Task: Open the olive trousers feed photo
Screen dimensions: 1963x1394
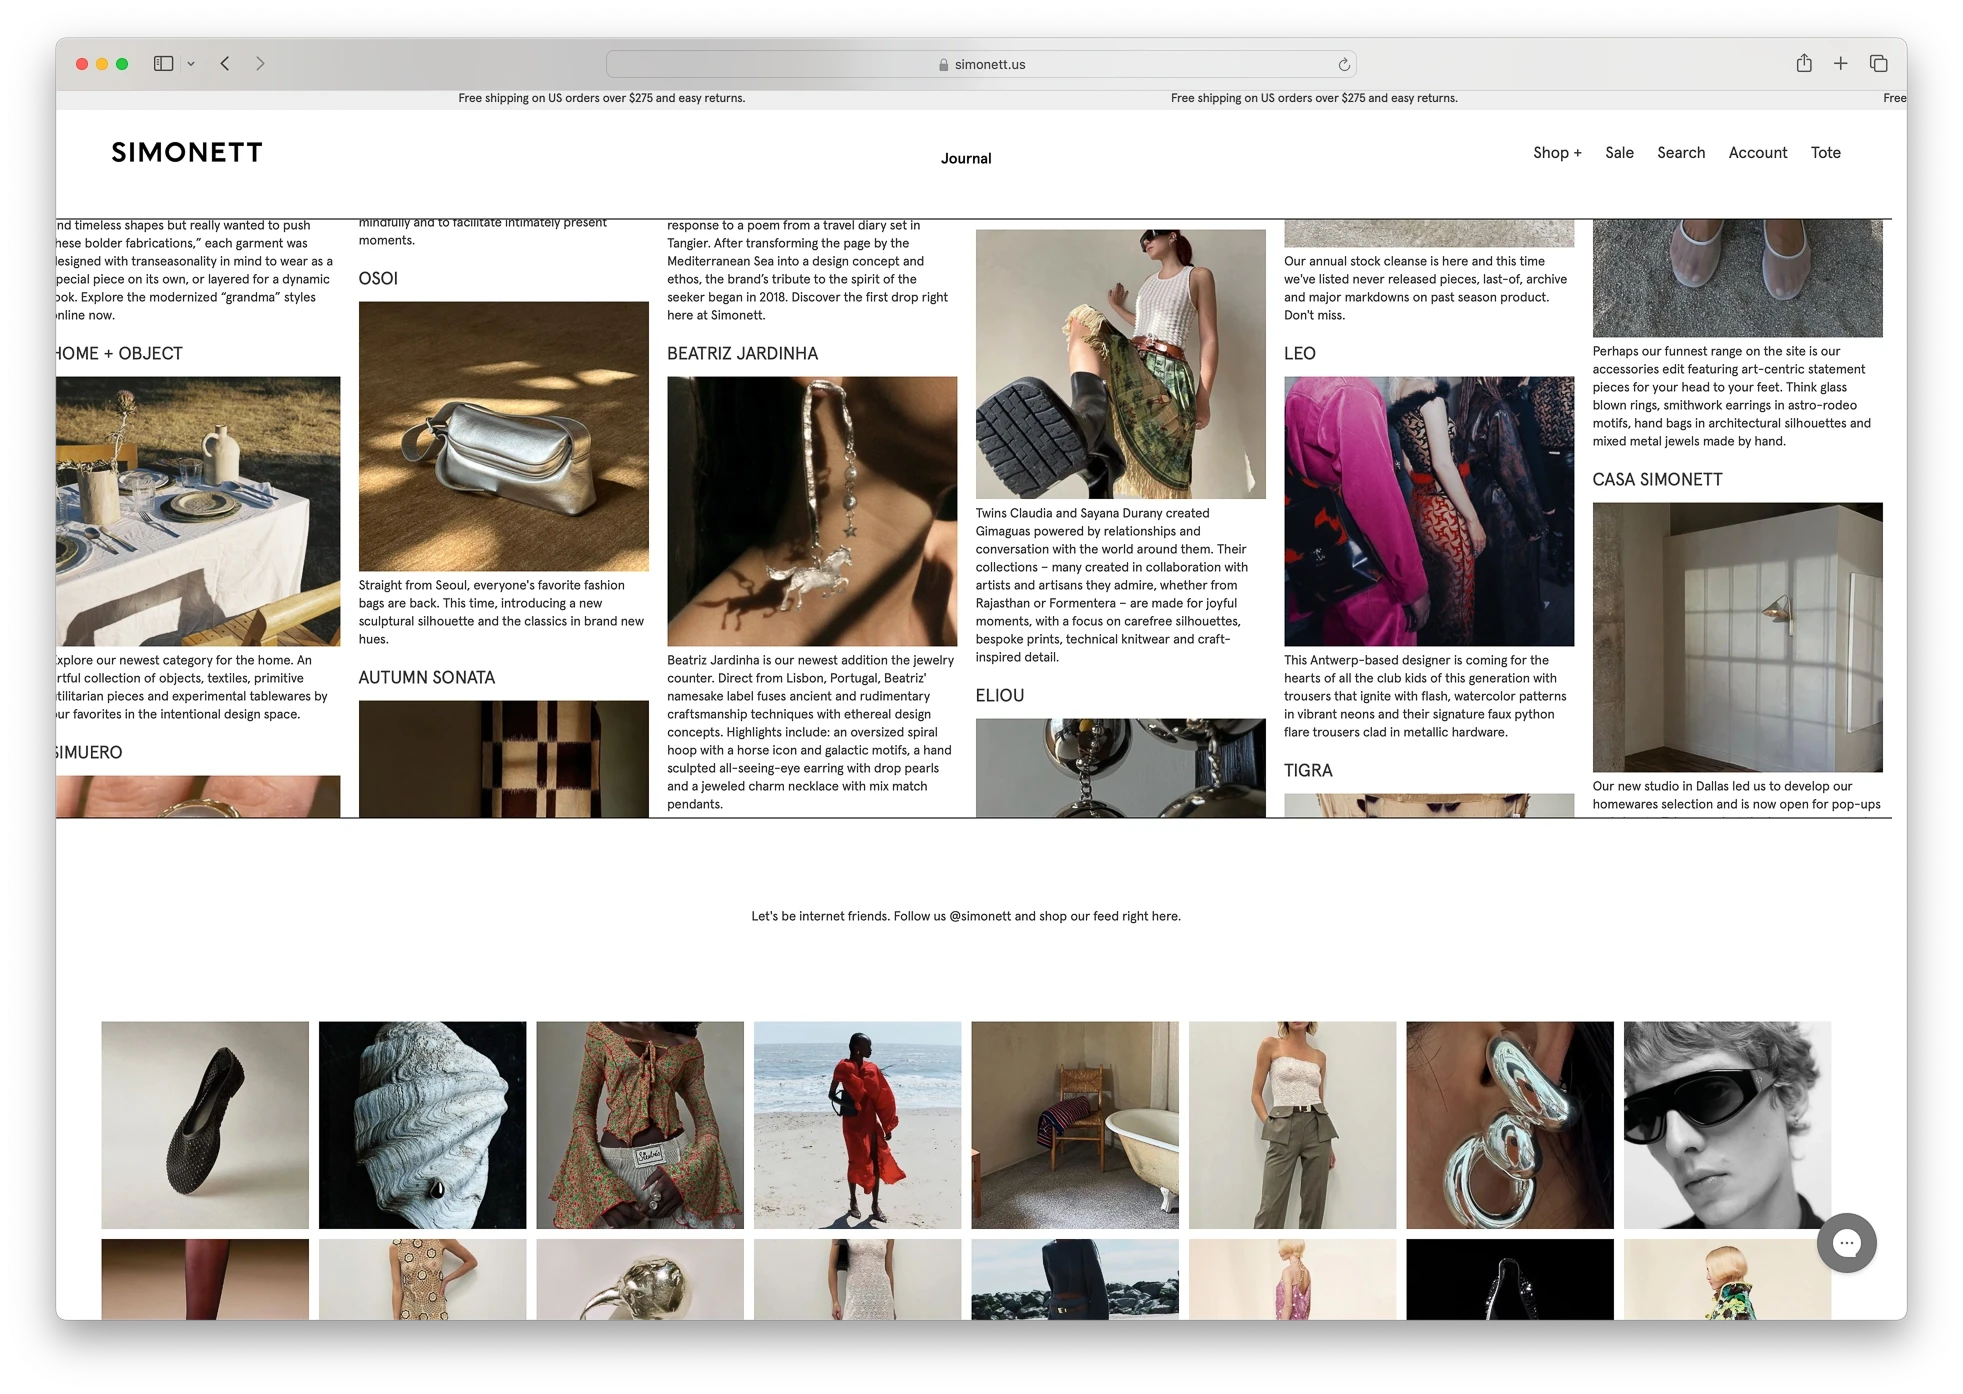Action: pyautogui.click(x=1292, y=1125)
